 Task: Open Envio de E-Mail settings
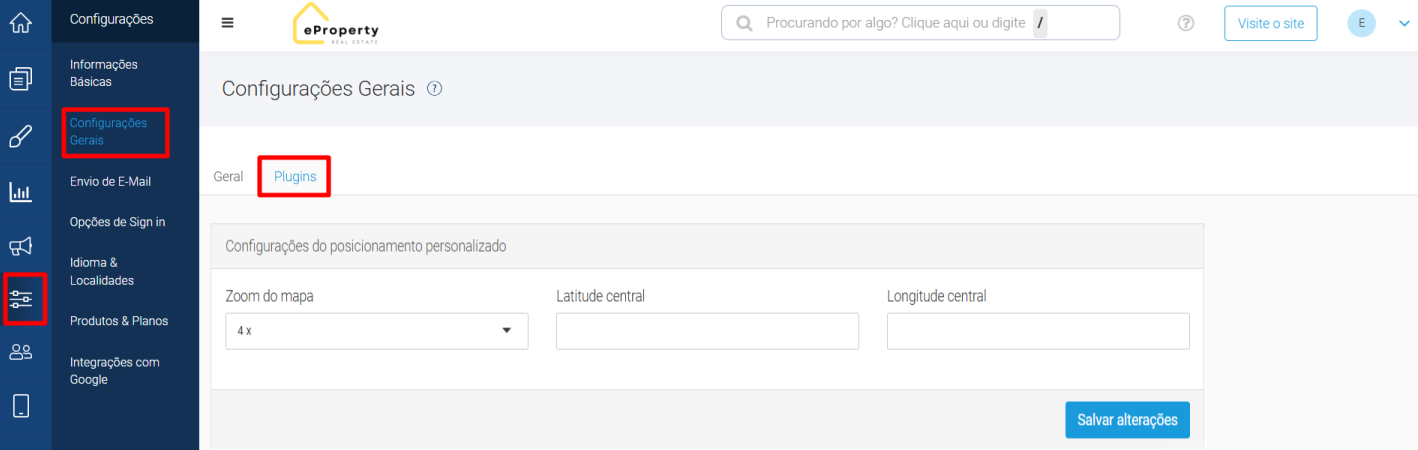coord(110,182)
